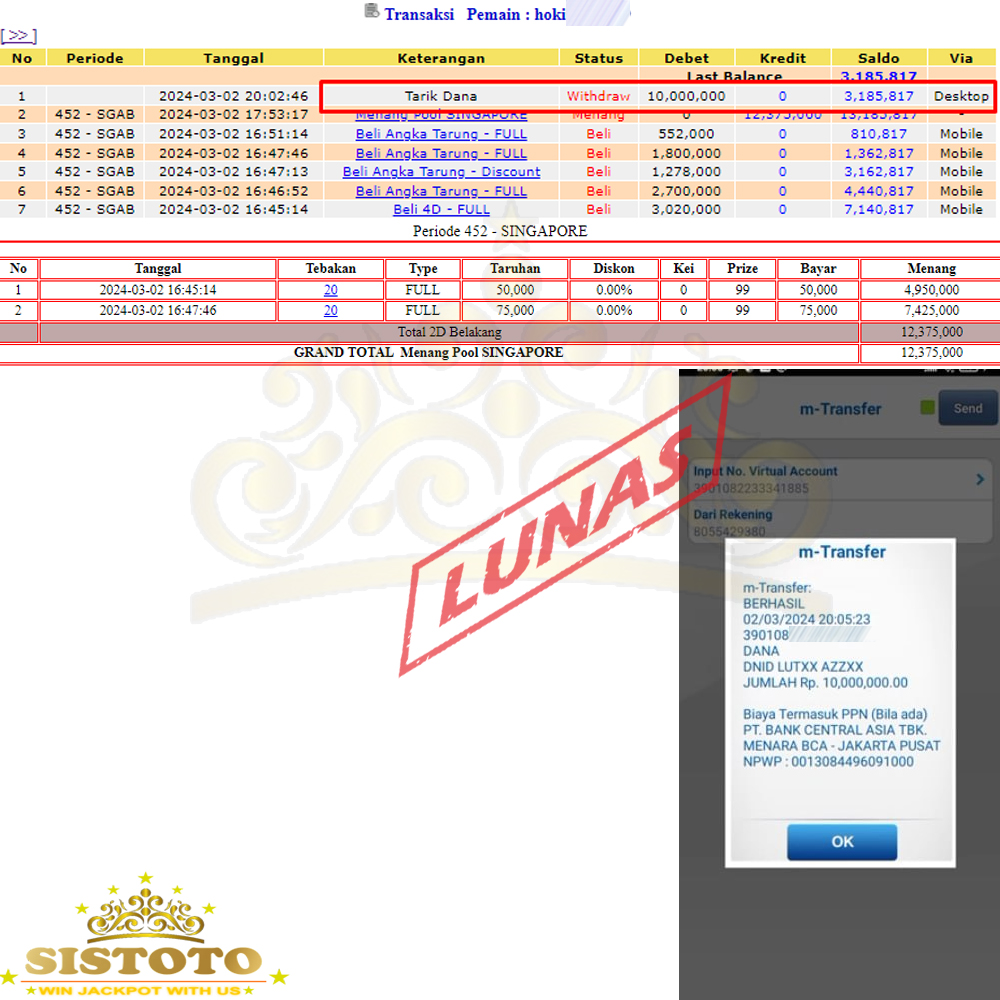Open Beli Angka Tarung - FULL at 16:46:52

[x=441, y=191]
